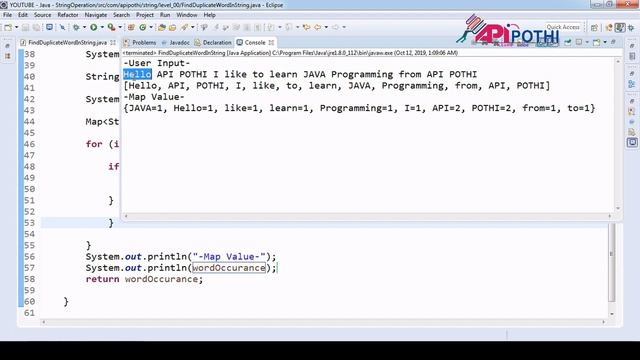
Task: Click the Package Explorer icon in left sidebar
Action: coord(8,56)
